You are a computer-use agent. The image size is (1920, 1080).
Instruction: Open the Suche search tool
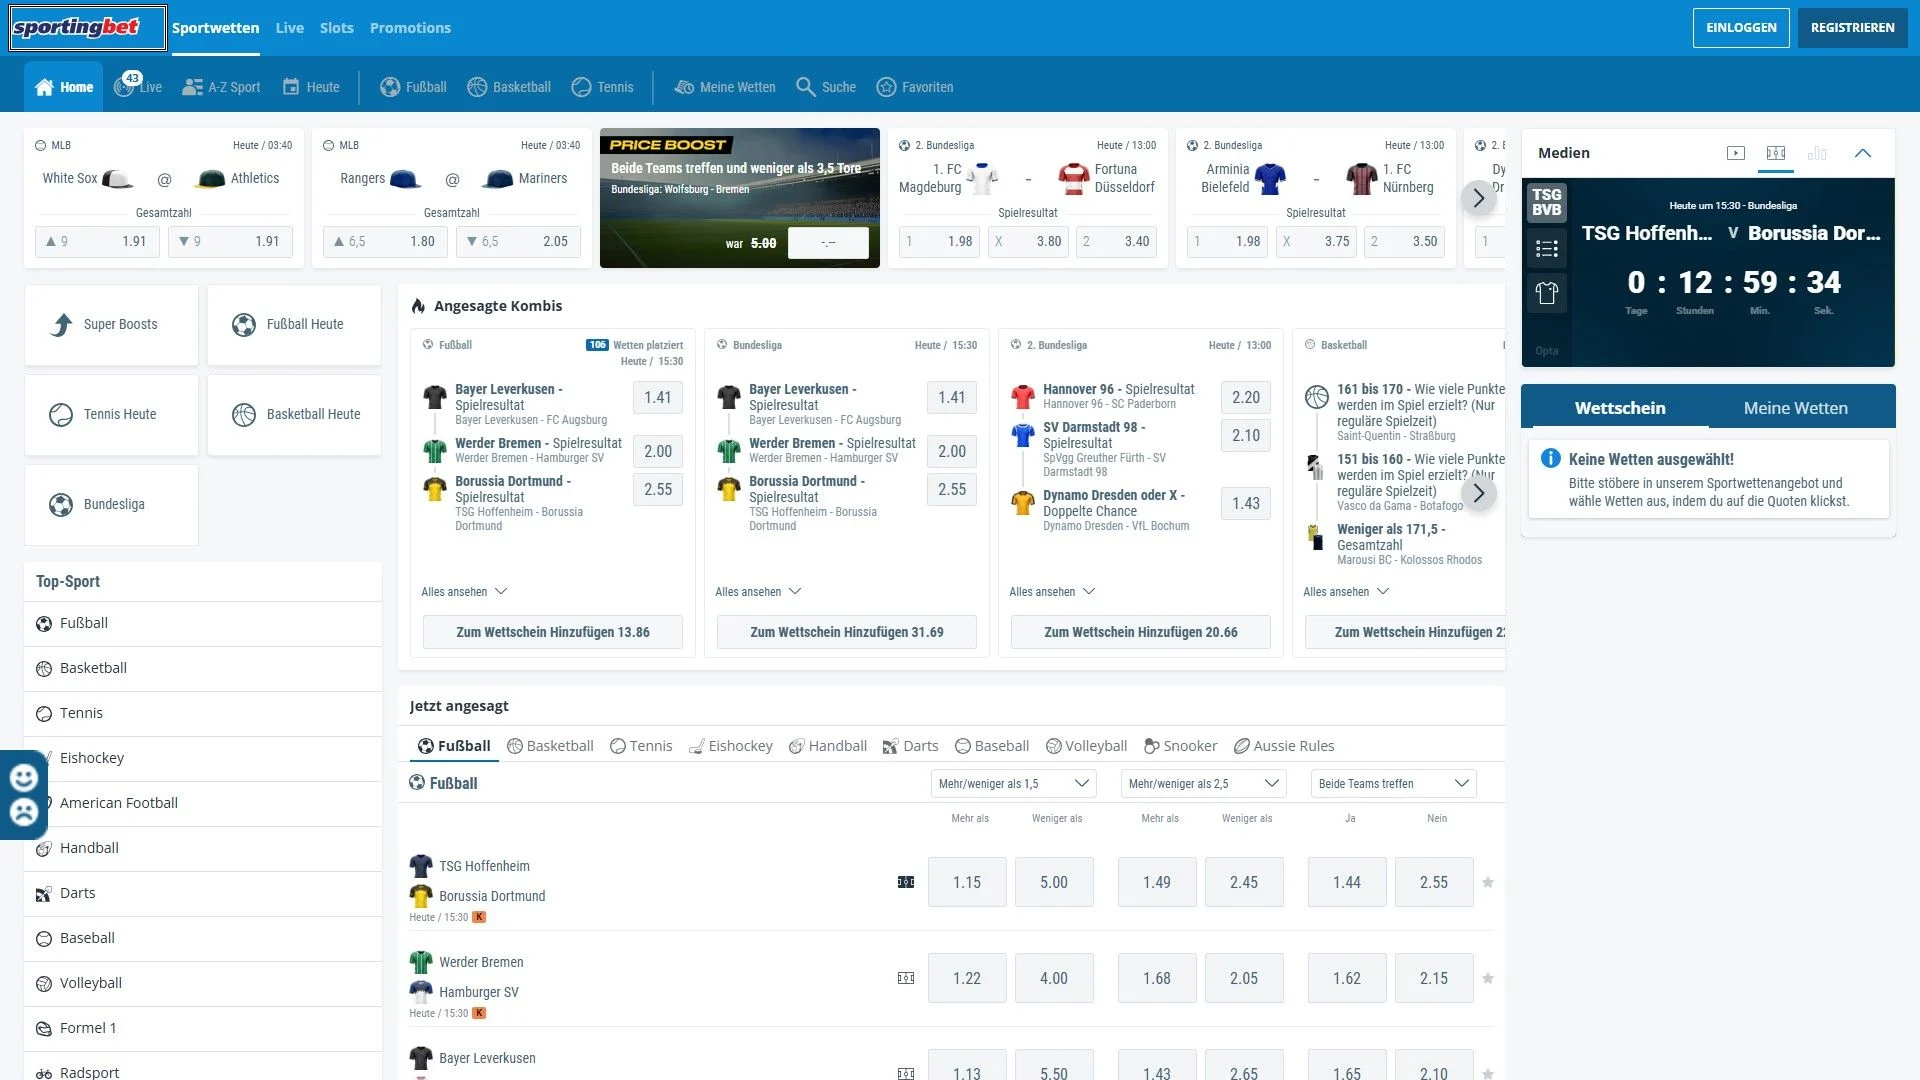[x=826, y=87]
